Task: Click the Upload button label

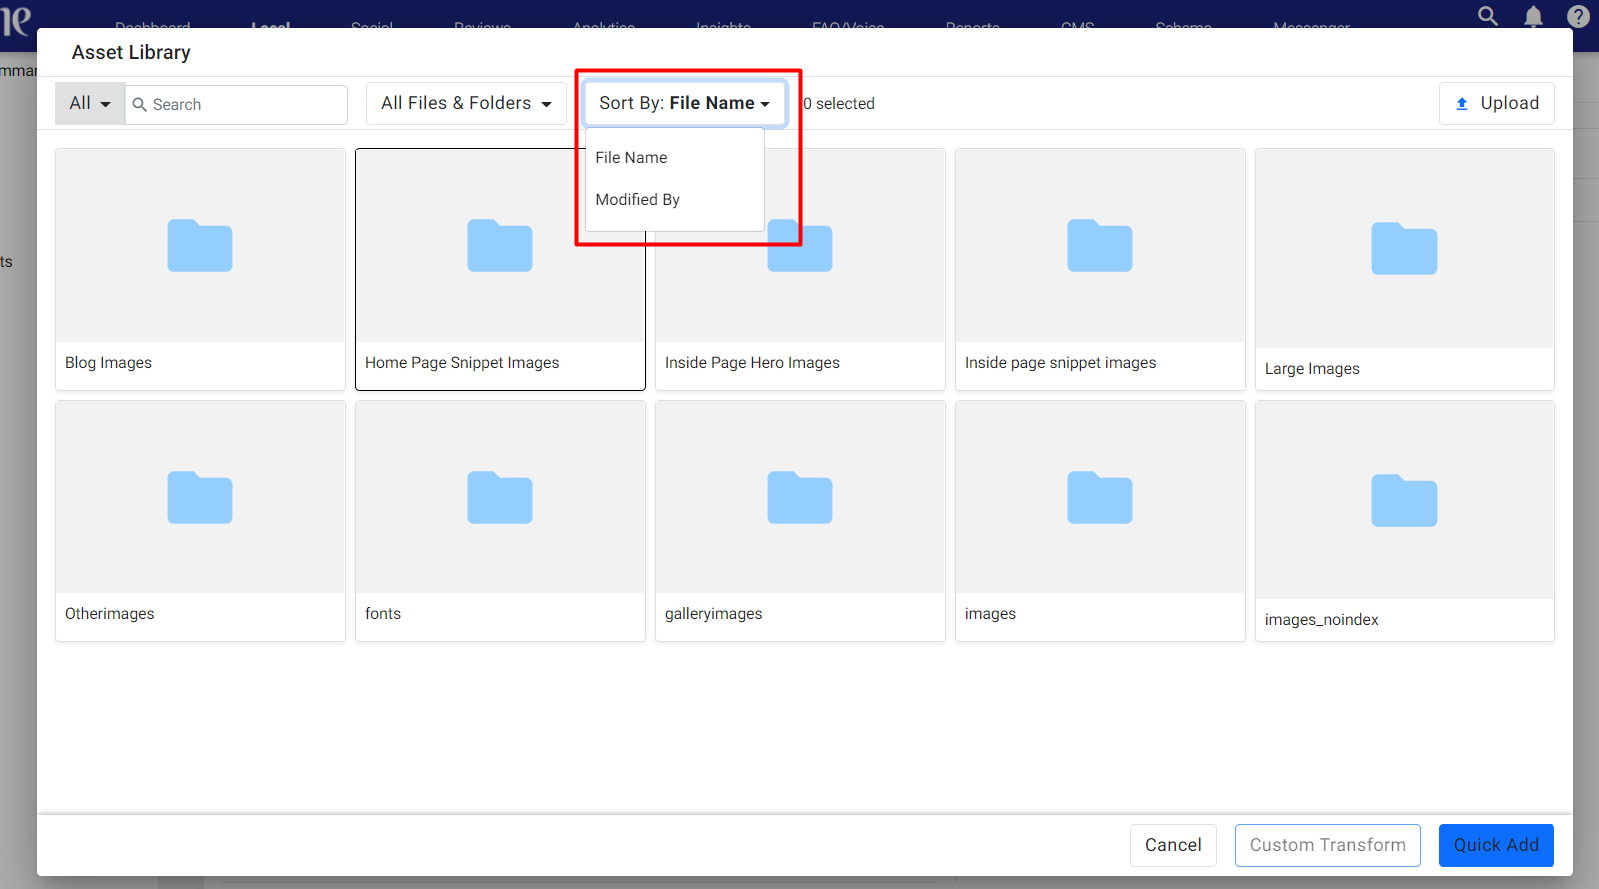Action: [x=1510, y=103]
